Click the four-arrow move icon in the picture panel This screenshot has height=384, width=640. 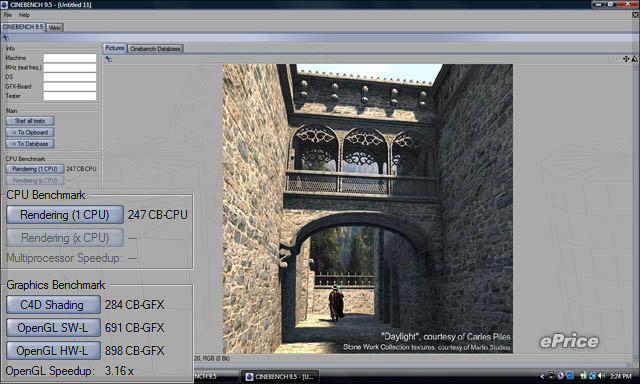[x=626, y=59]
